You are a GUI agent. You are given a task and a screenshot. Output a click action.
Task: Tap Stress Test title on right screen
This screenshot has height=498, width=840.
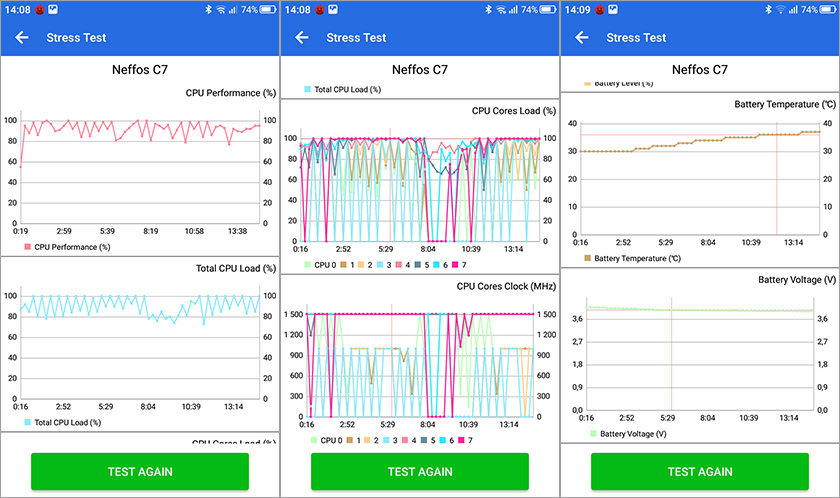coord(636,37)
